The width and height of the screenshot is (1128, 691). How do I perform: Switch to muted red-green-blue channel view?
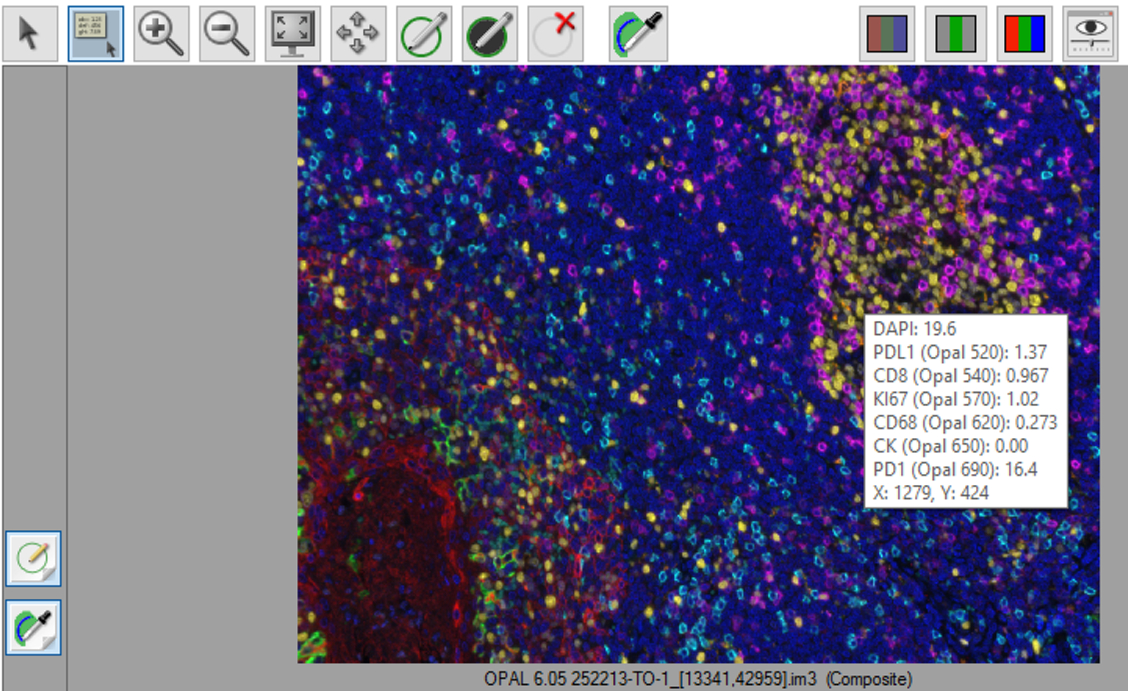(x=887, y=34)
